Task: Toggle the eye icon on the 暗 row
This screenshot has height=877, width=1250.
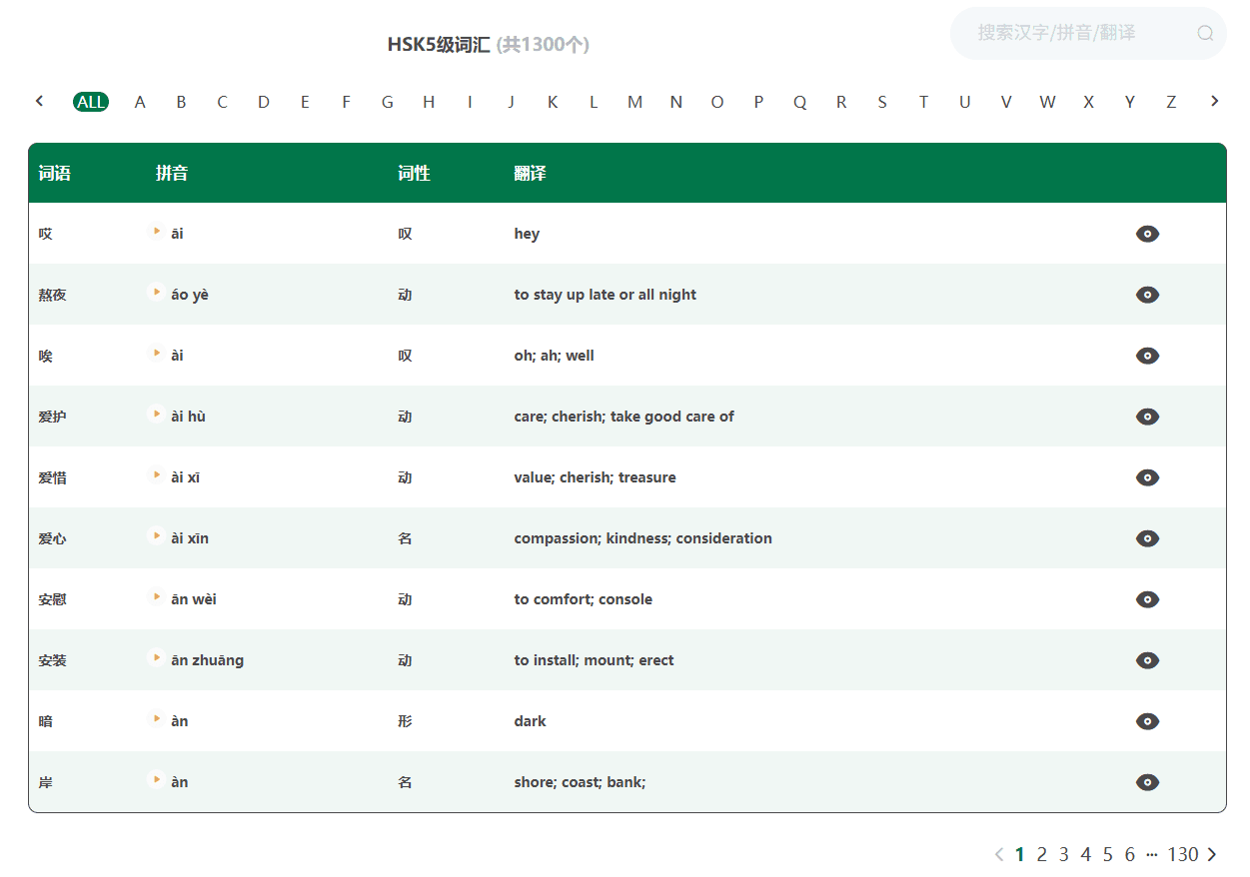Action: pyautogui.click(x=1147, y=721)
